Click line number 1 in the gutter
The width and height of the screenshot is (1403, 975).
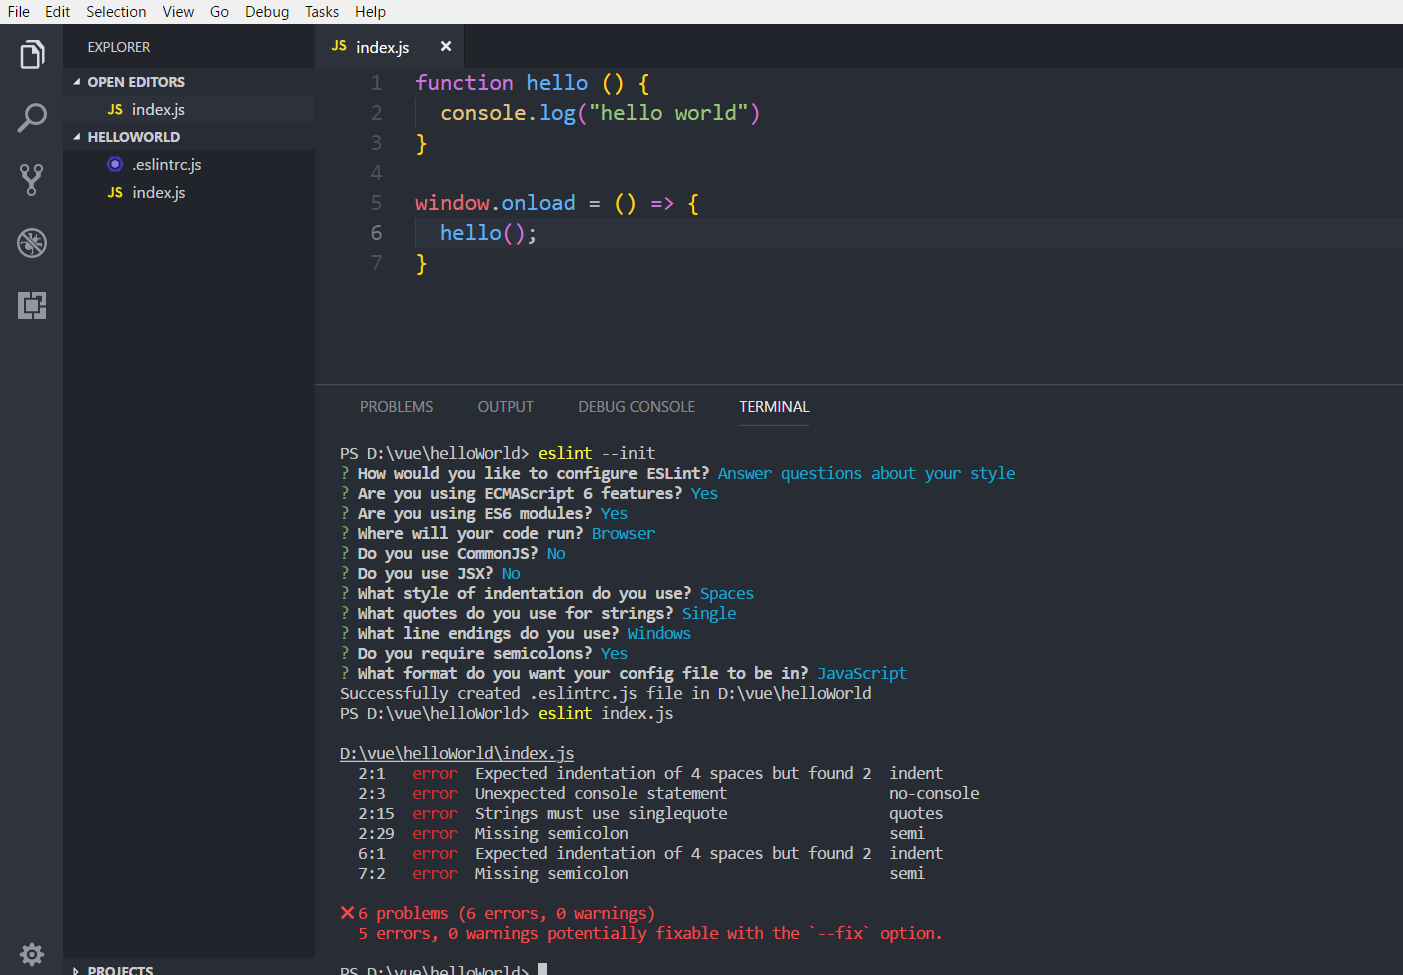[x=376, y=83]
